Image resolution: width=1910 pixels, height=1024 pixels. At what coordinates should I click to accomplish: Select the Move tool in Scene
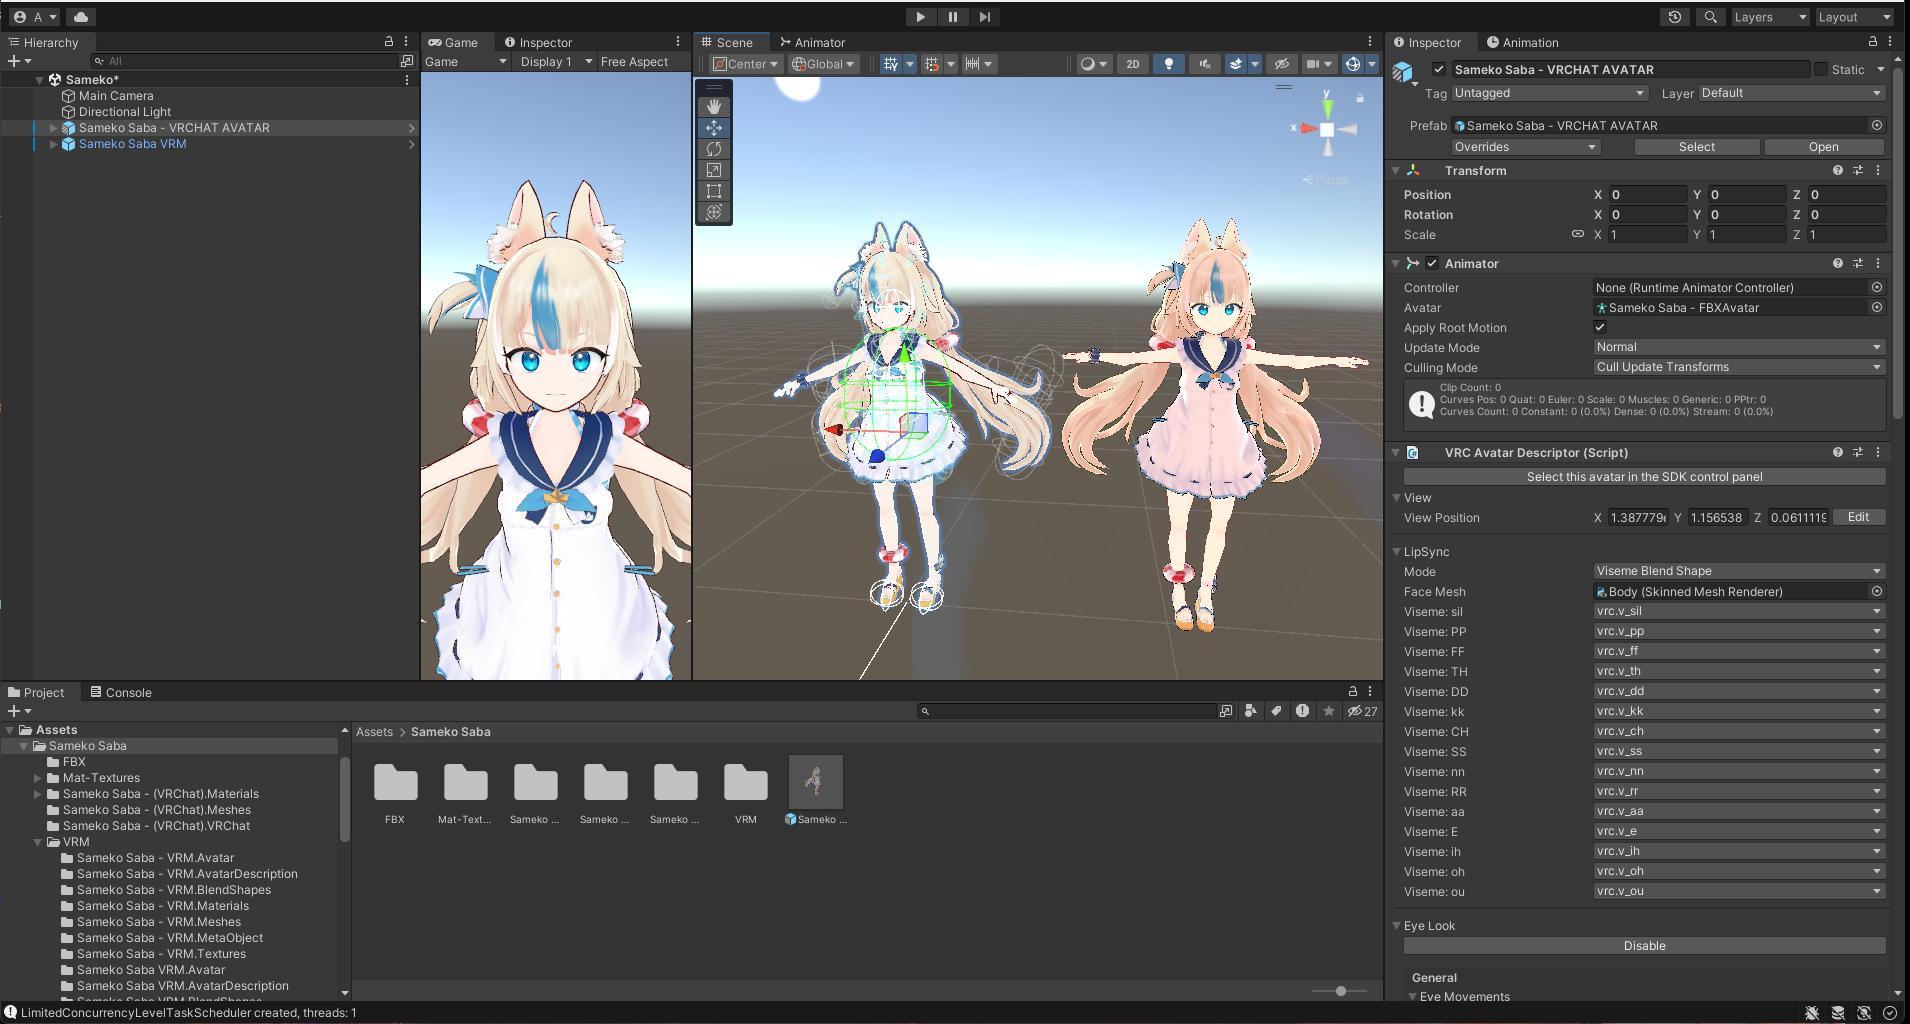(714, 128)
